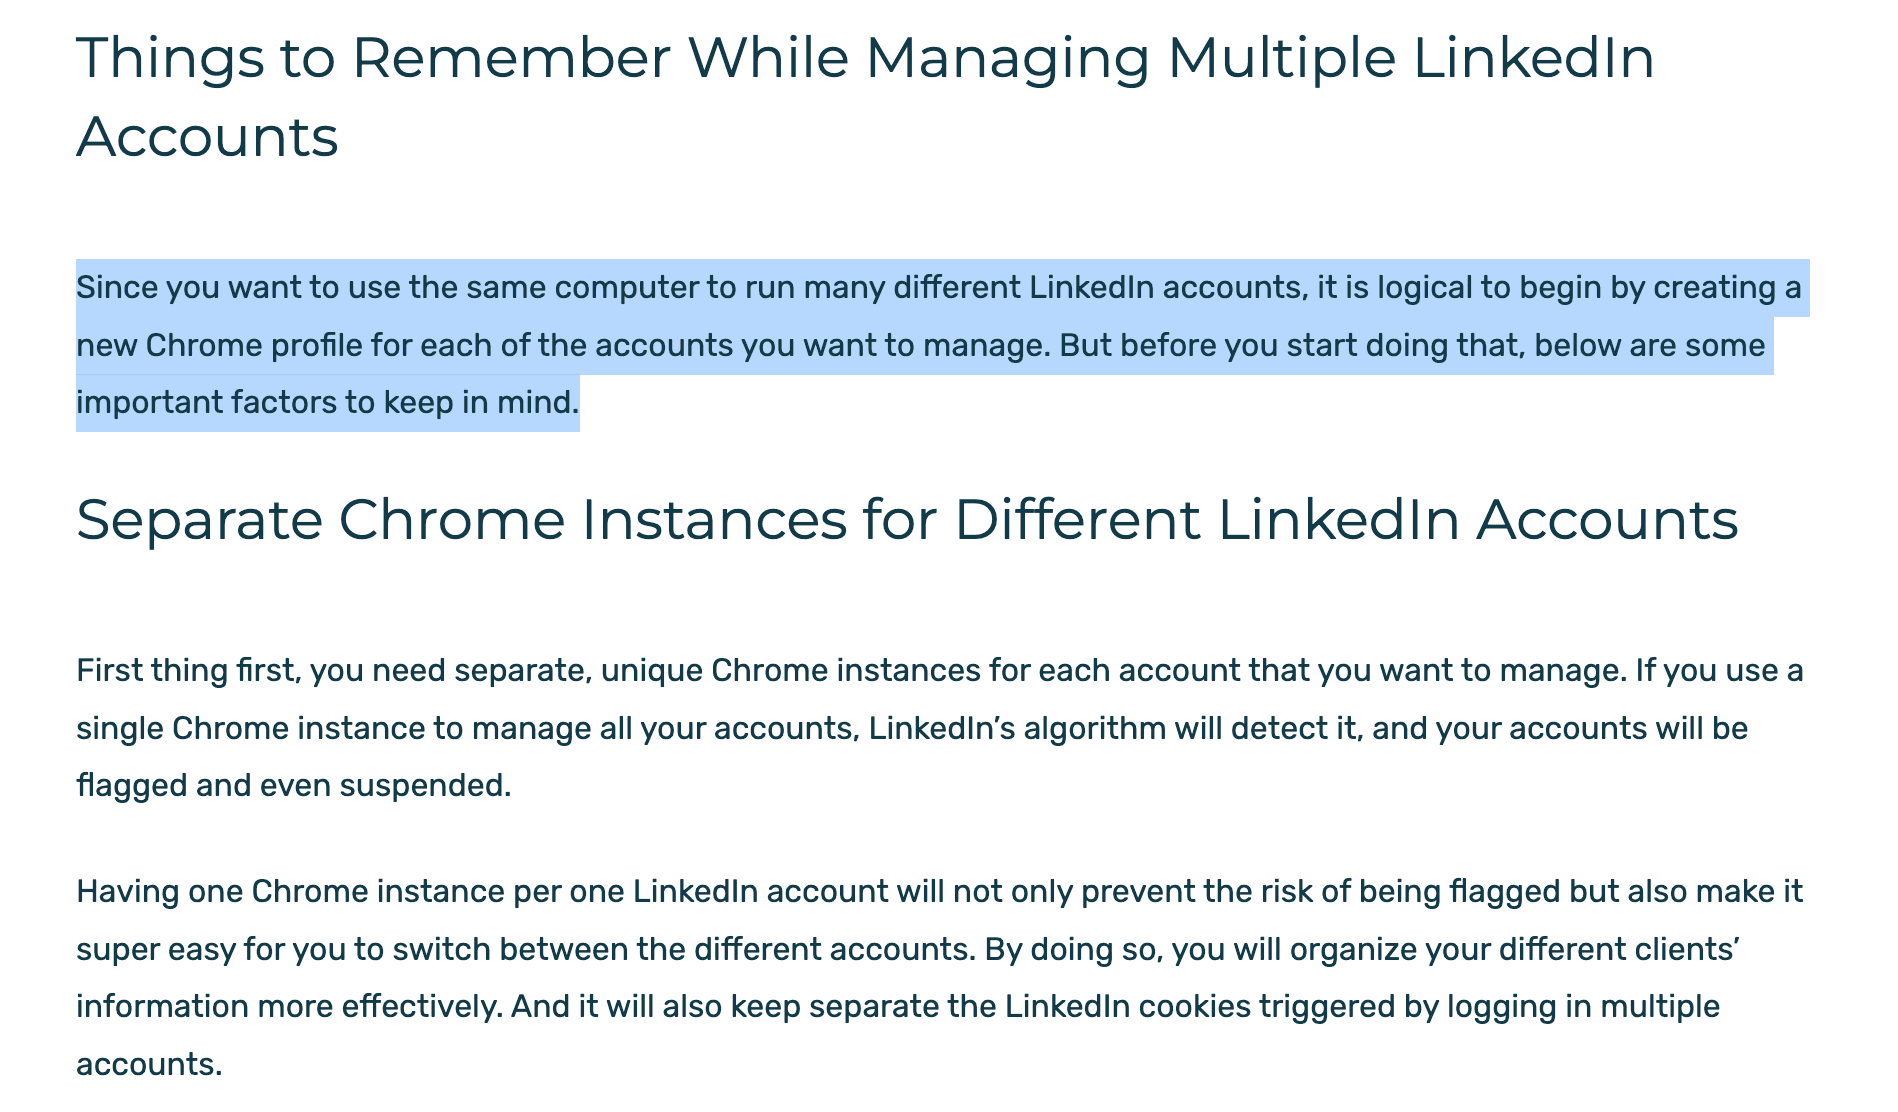Click 'Multiple LinkedIn' in the top heading
The width and height of the screenshot is (1898, 1112).
tap(1410, 58)
